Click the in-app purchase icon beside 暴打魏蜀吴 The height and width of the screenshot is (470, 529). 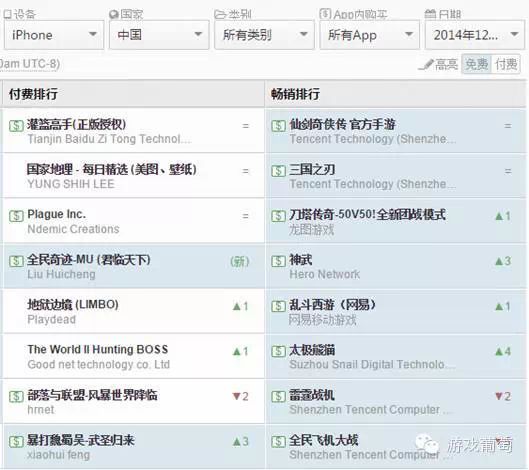[16, 441]
